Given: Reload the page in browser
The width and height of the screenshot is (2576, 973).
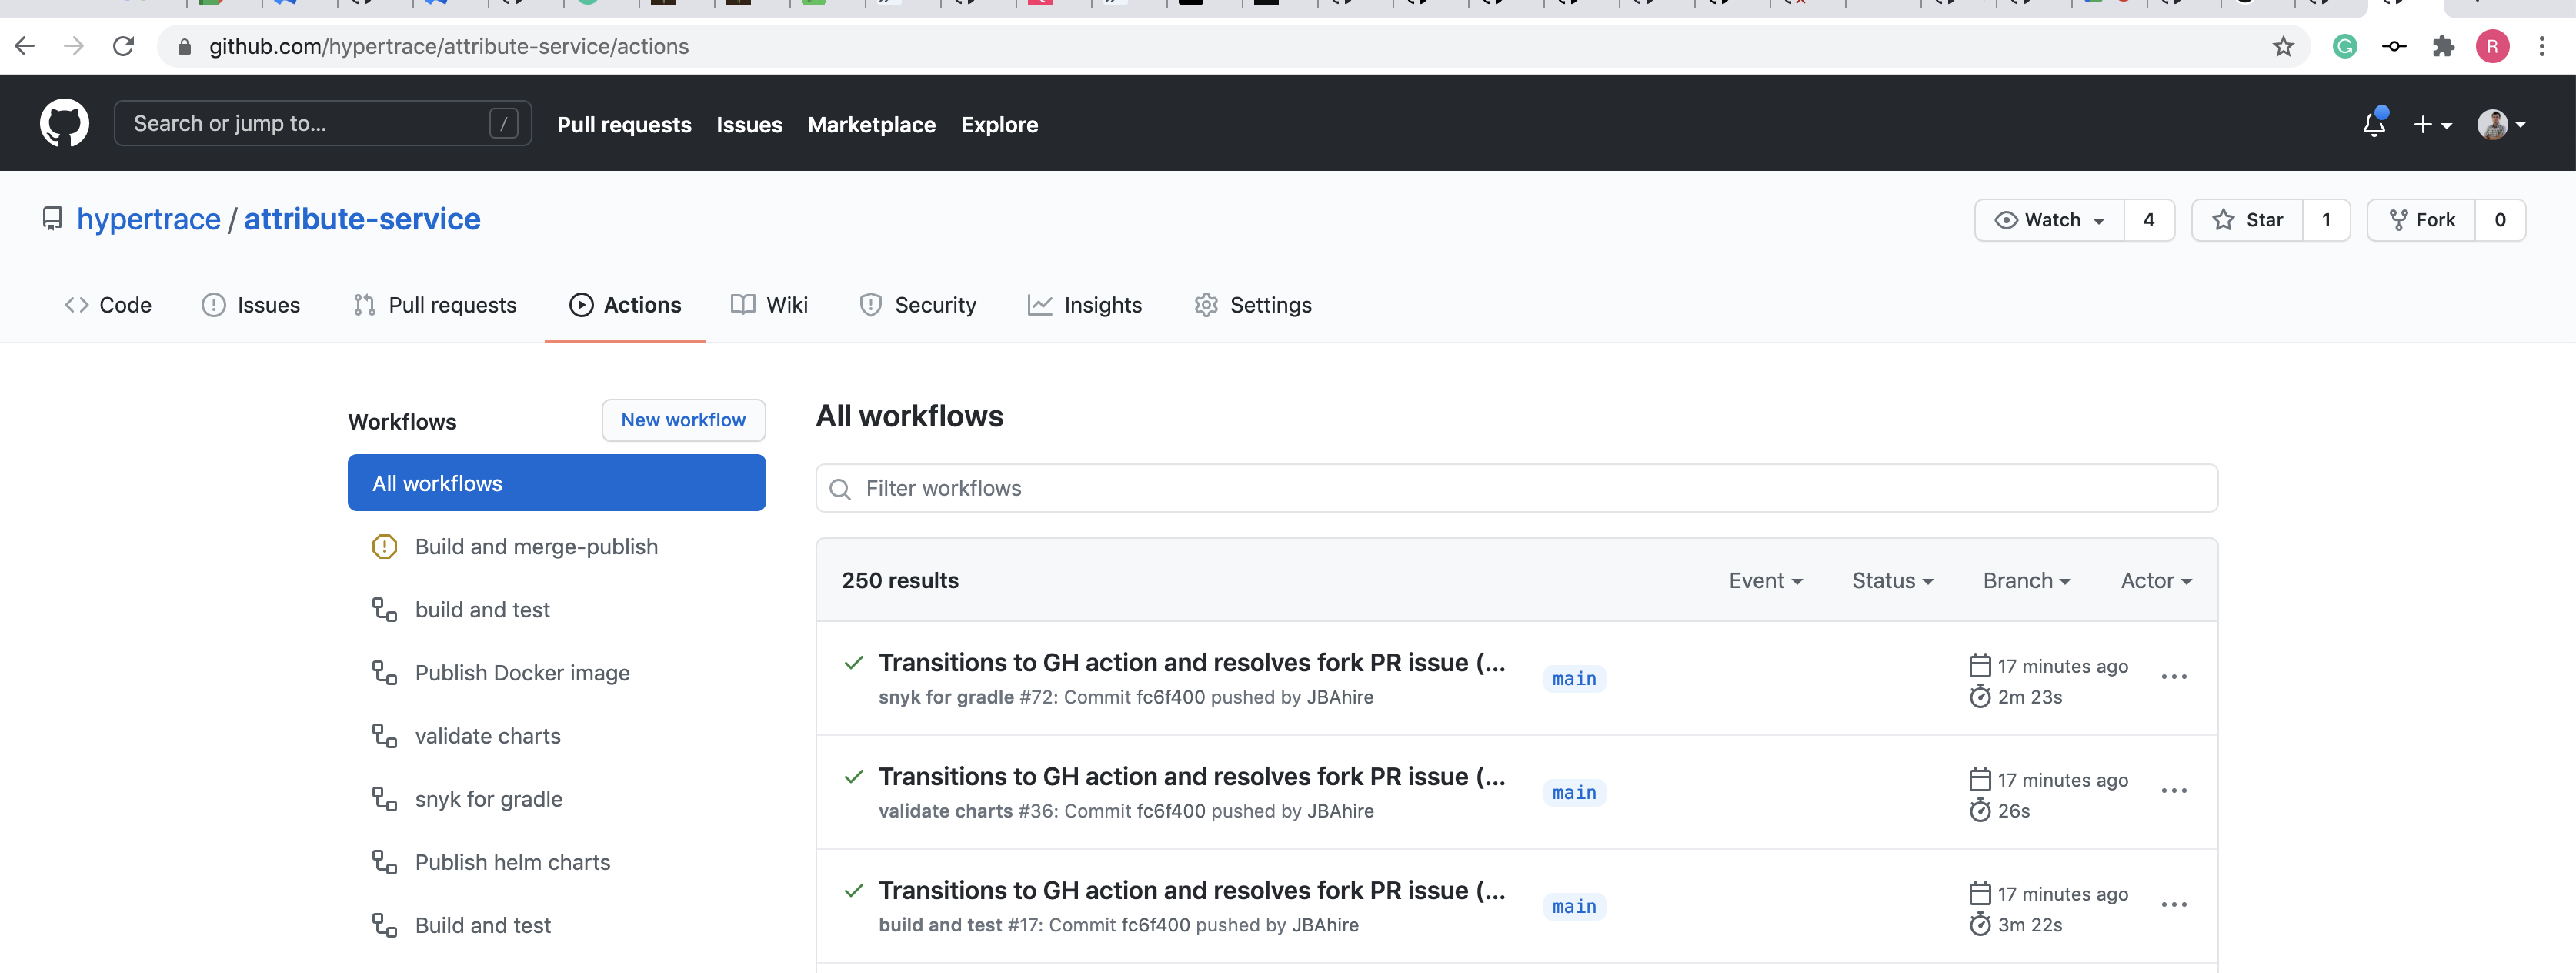Looking at the screenshot, I should [x=123, y=46].
